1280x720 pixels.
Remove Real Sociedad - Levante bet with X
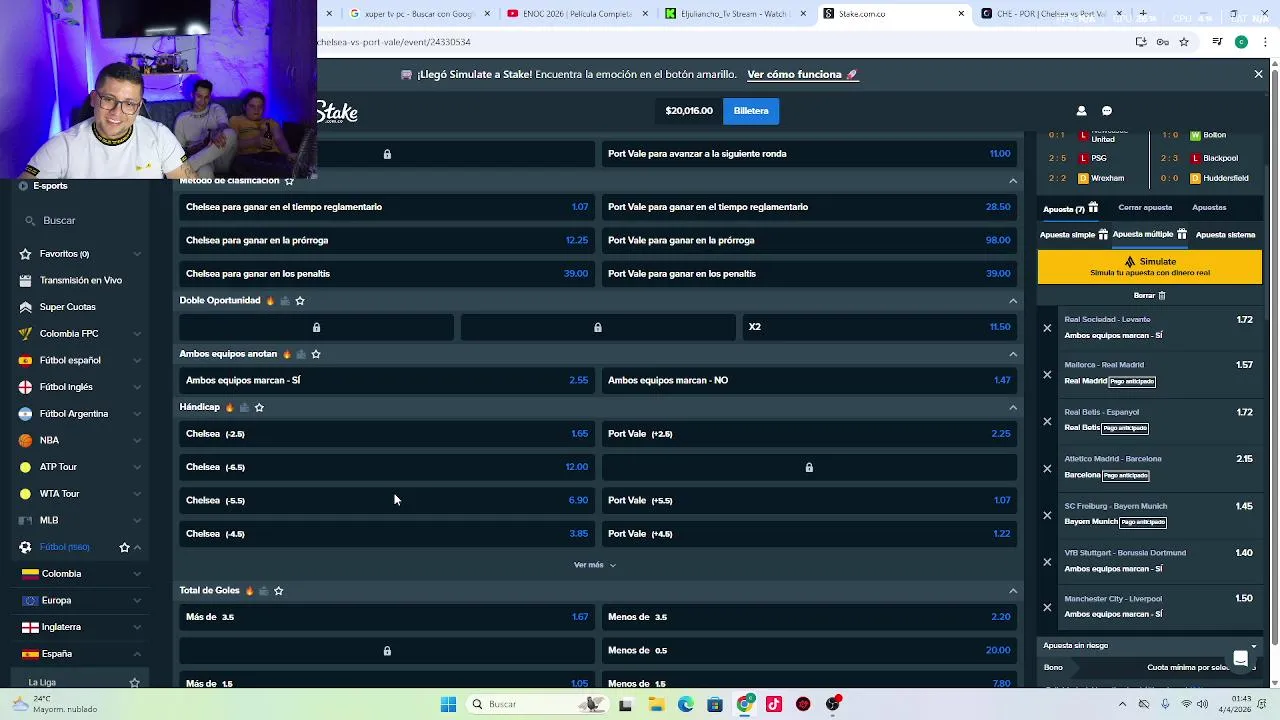pos(1047,328)
